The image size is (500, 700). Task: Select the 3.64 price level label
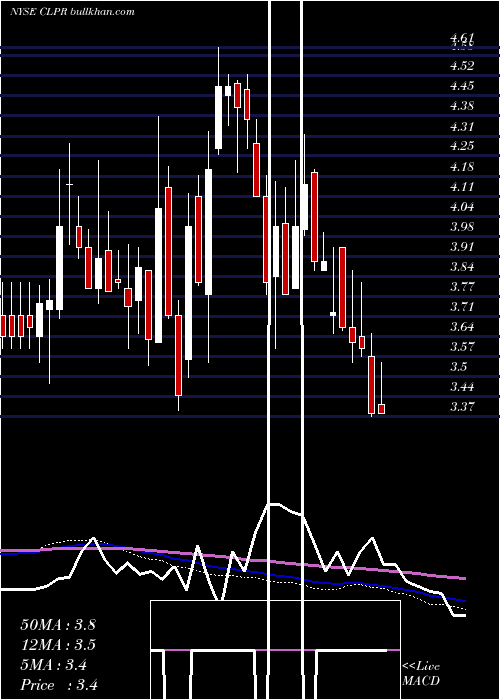(462, 327)
